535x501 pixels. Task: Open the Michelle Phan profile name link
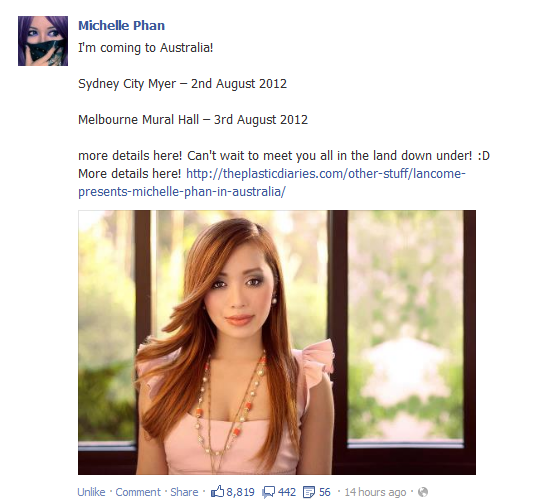tap(121, 26)
